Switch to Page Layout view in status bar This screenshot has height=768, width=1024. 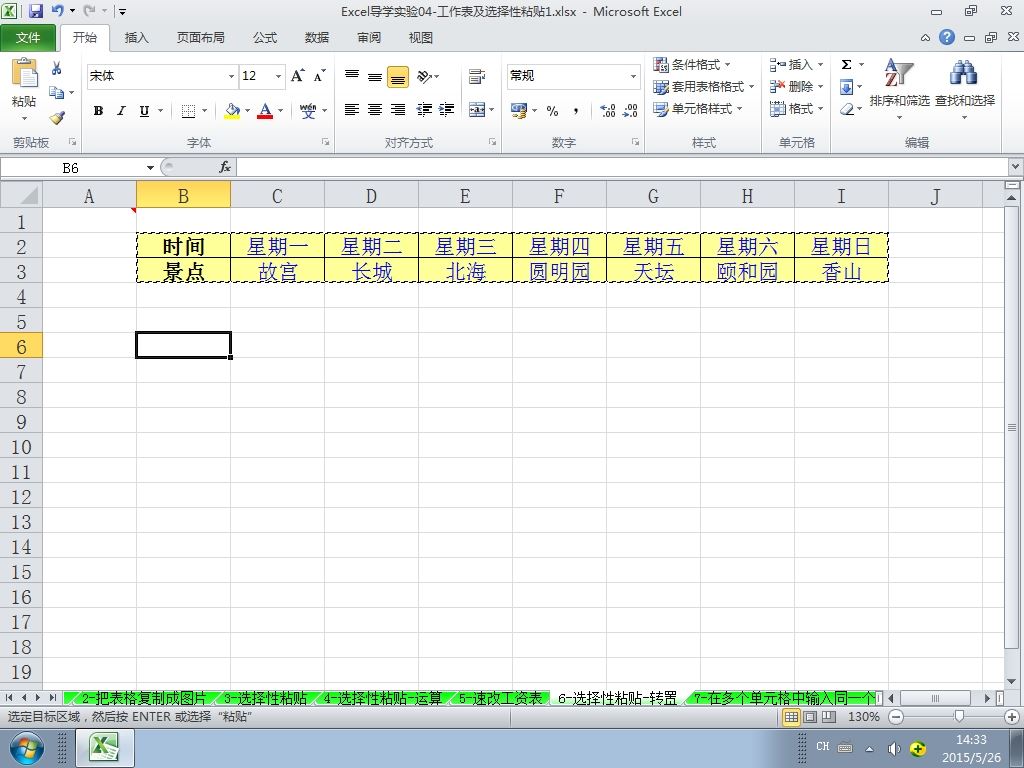click(810, 717)
